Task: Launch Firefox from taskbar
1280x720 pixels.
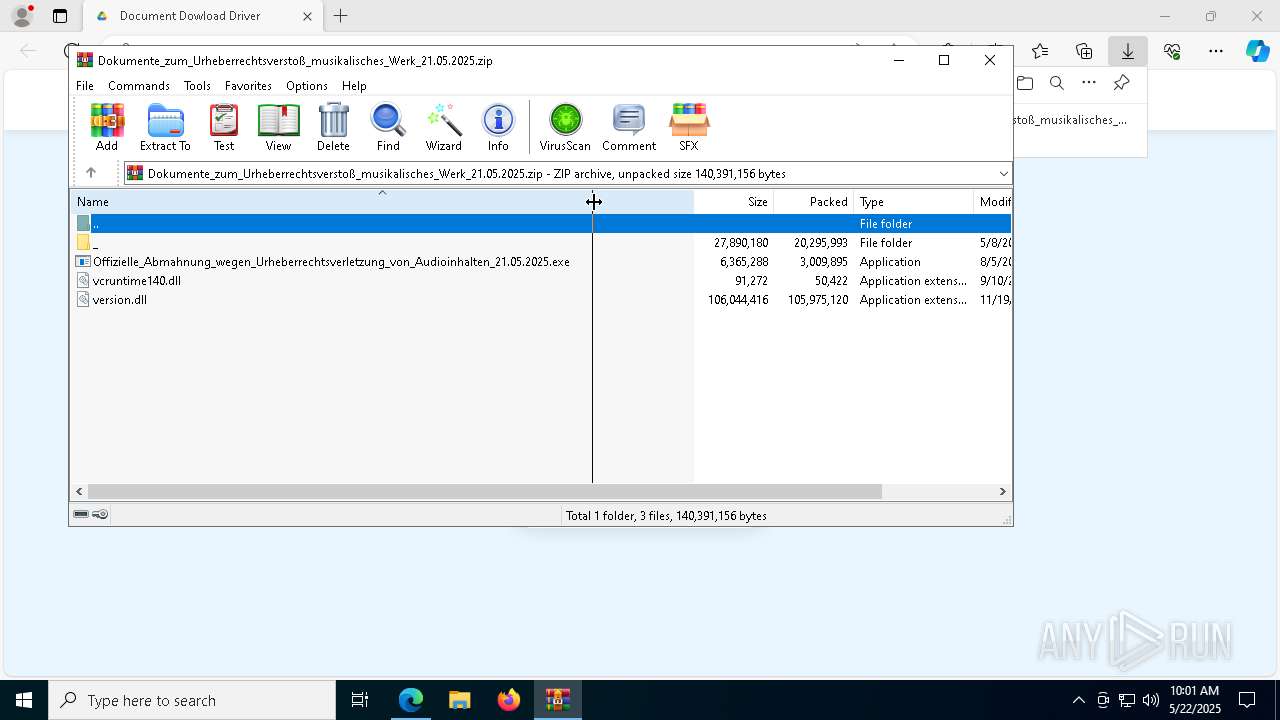Action: [509, 700]
